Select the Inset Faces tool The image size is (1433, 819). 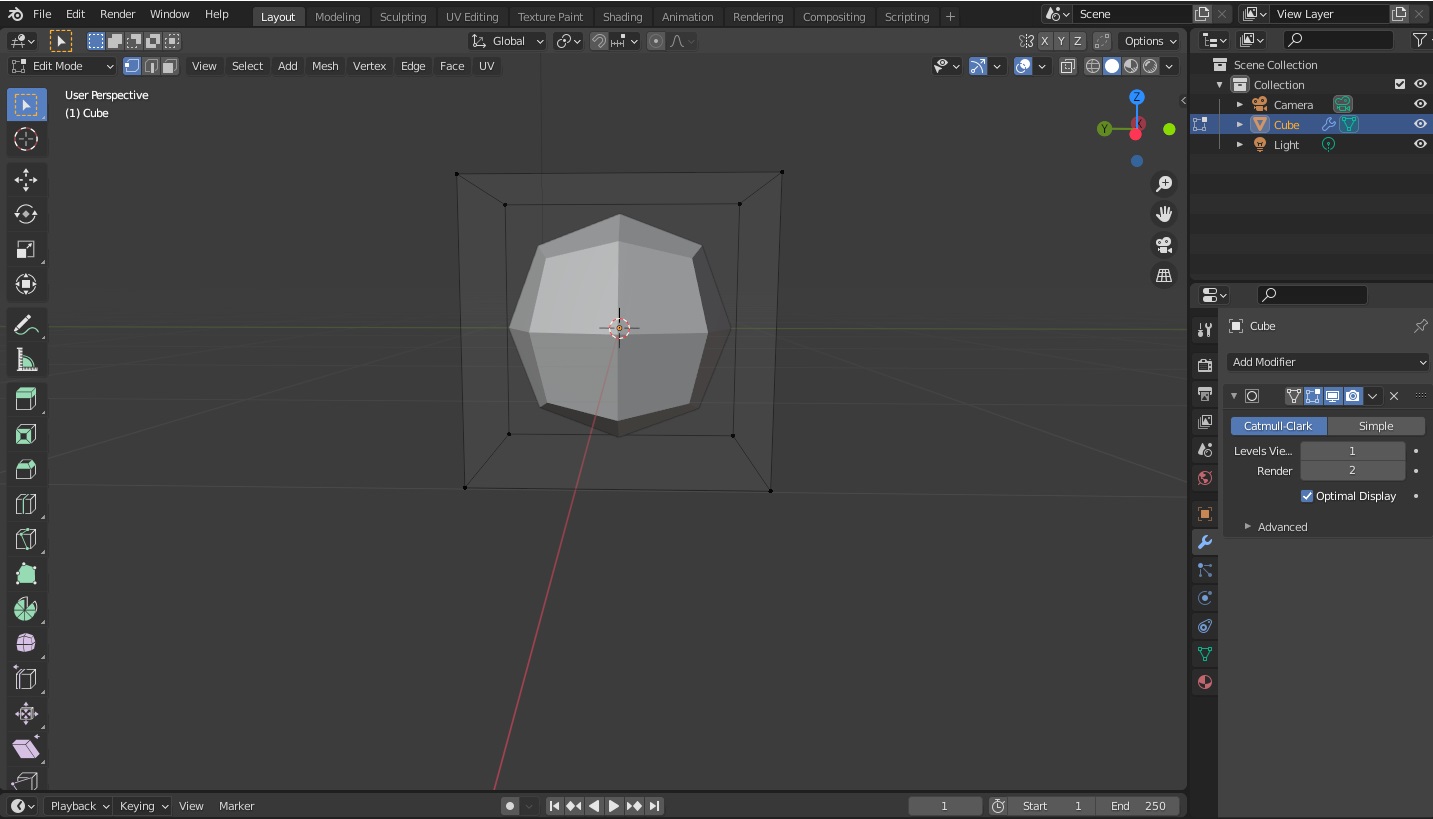[x=26, y=434]
